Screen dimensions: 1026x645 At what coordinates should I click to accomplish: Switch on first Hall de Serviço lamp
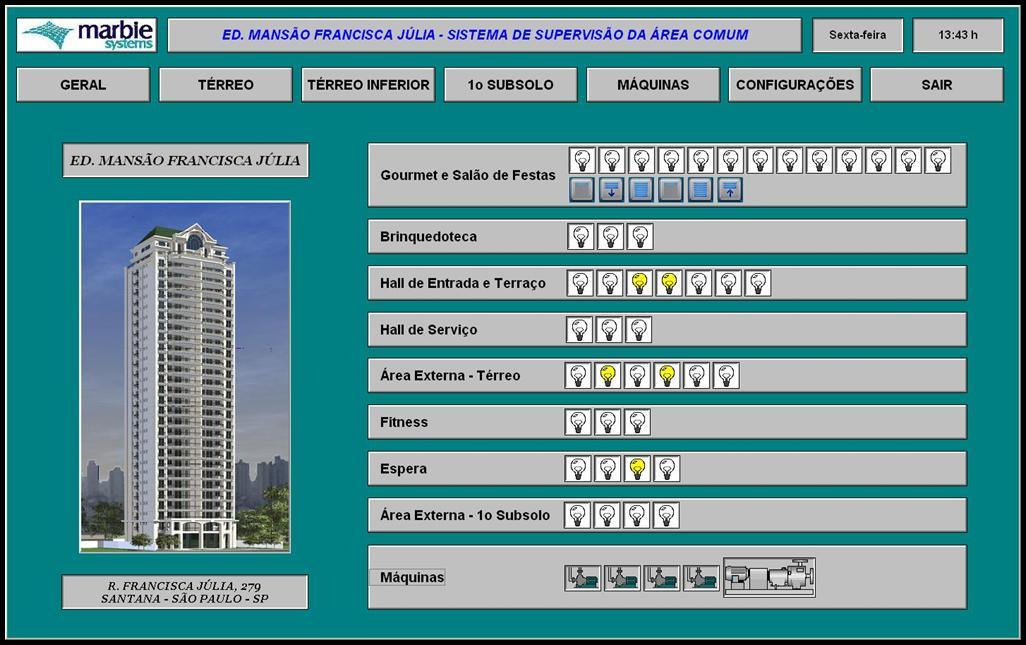pos(579,330)
